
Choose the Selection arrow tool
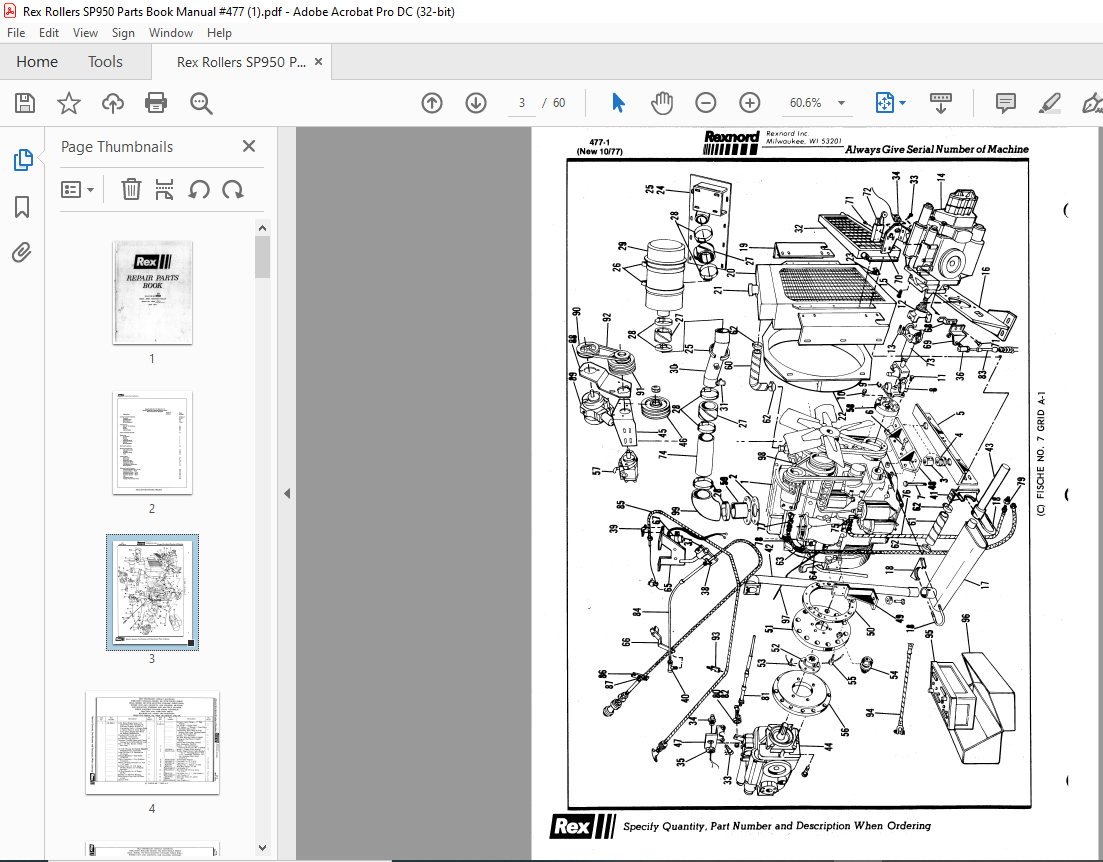click(x=618, y=103)
